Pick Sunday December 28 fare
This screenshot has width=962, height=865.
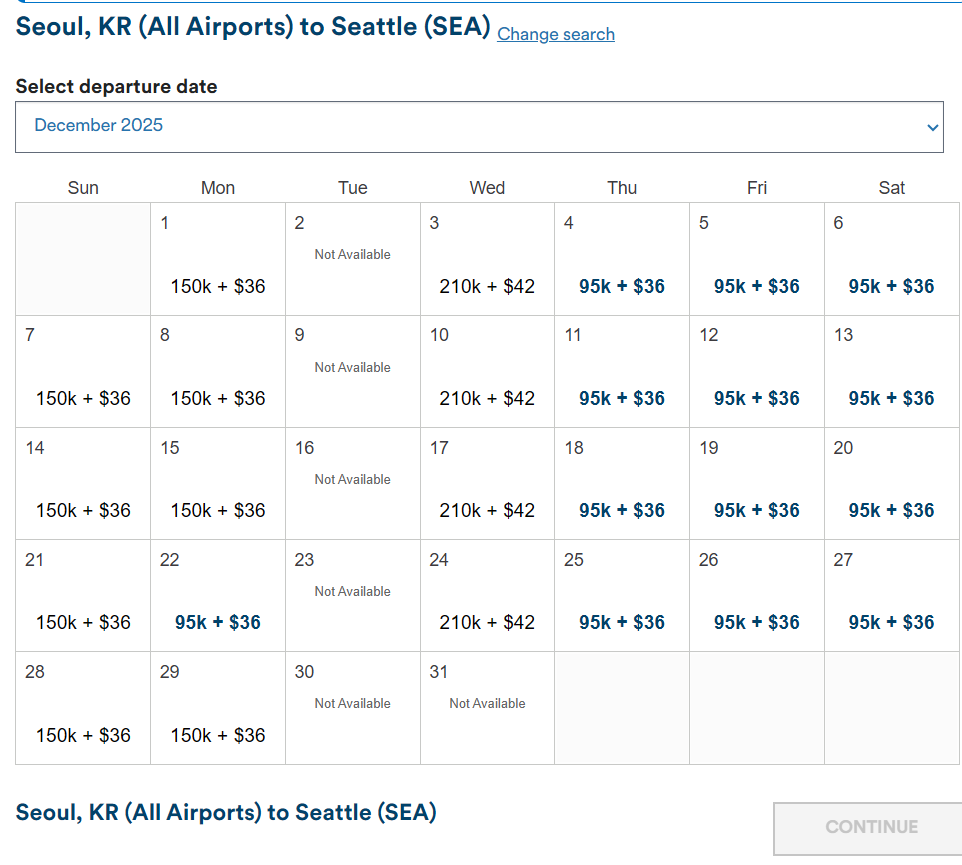[83, 708]
